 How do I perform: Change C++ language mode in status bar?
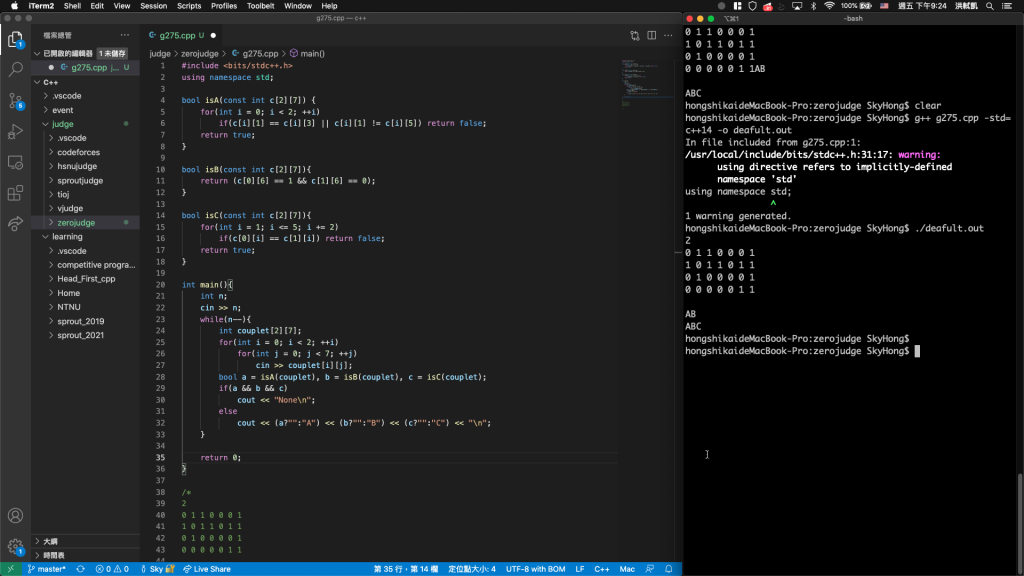coord(601,569)
